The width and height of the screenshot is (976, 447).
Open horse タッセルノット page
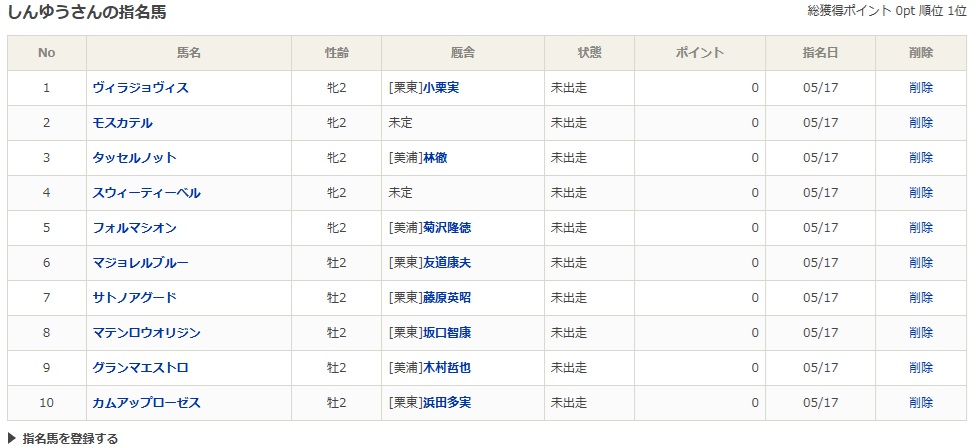click(134, 158)
